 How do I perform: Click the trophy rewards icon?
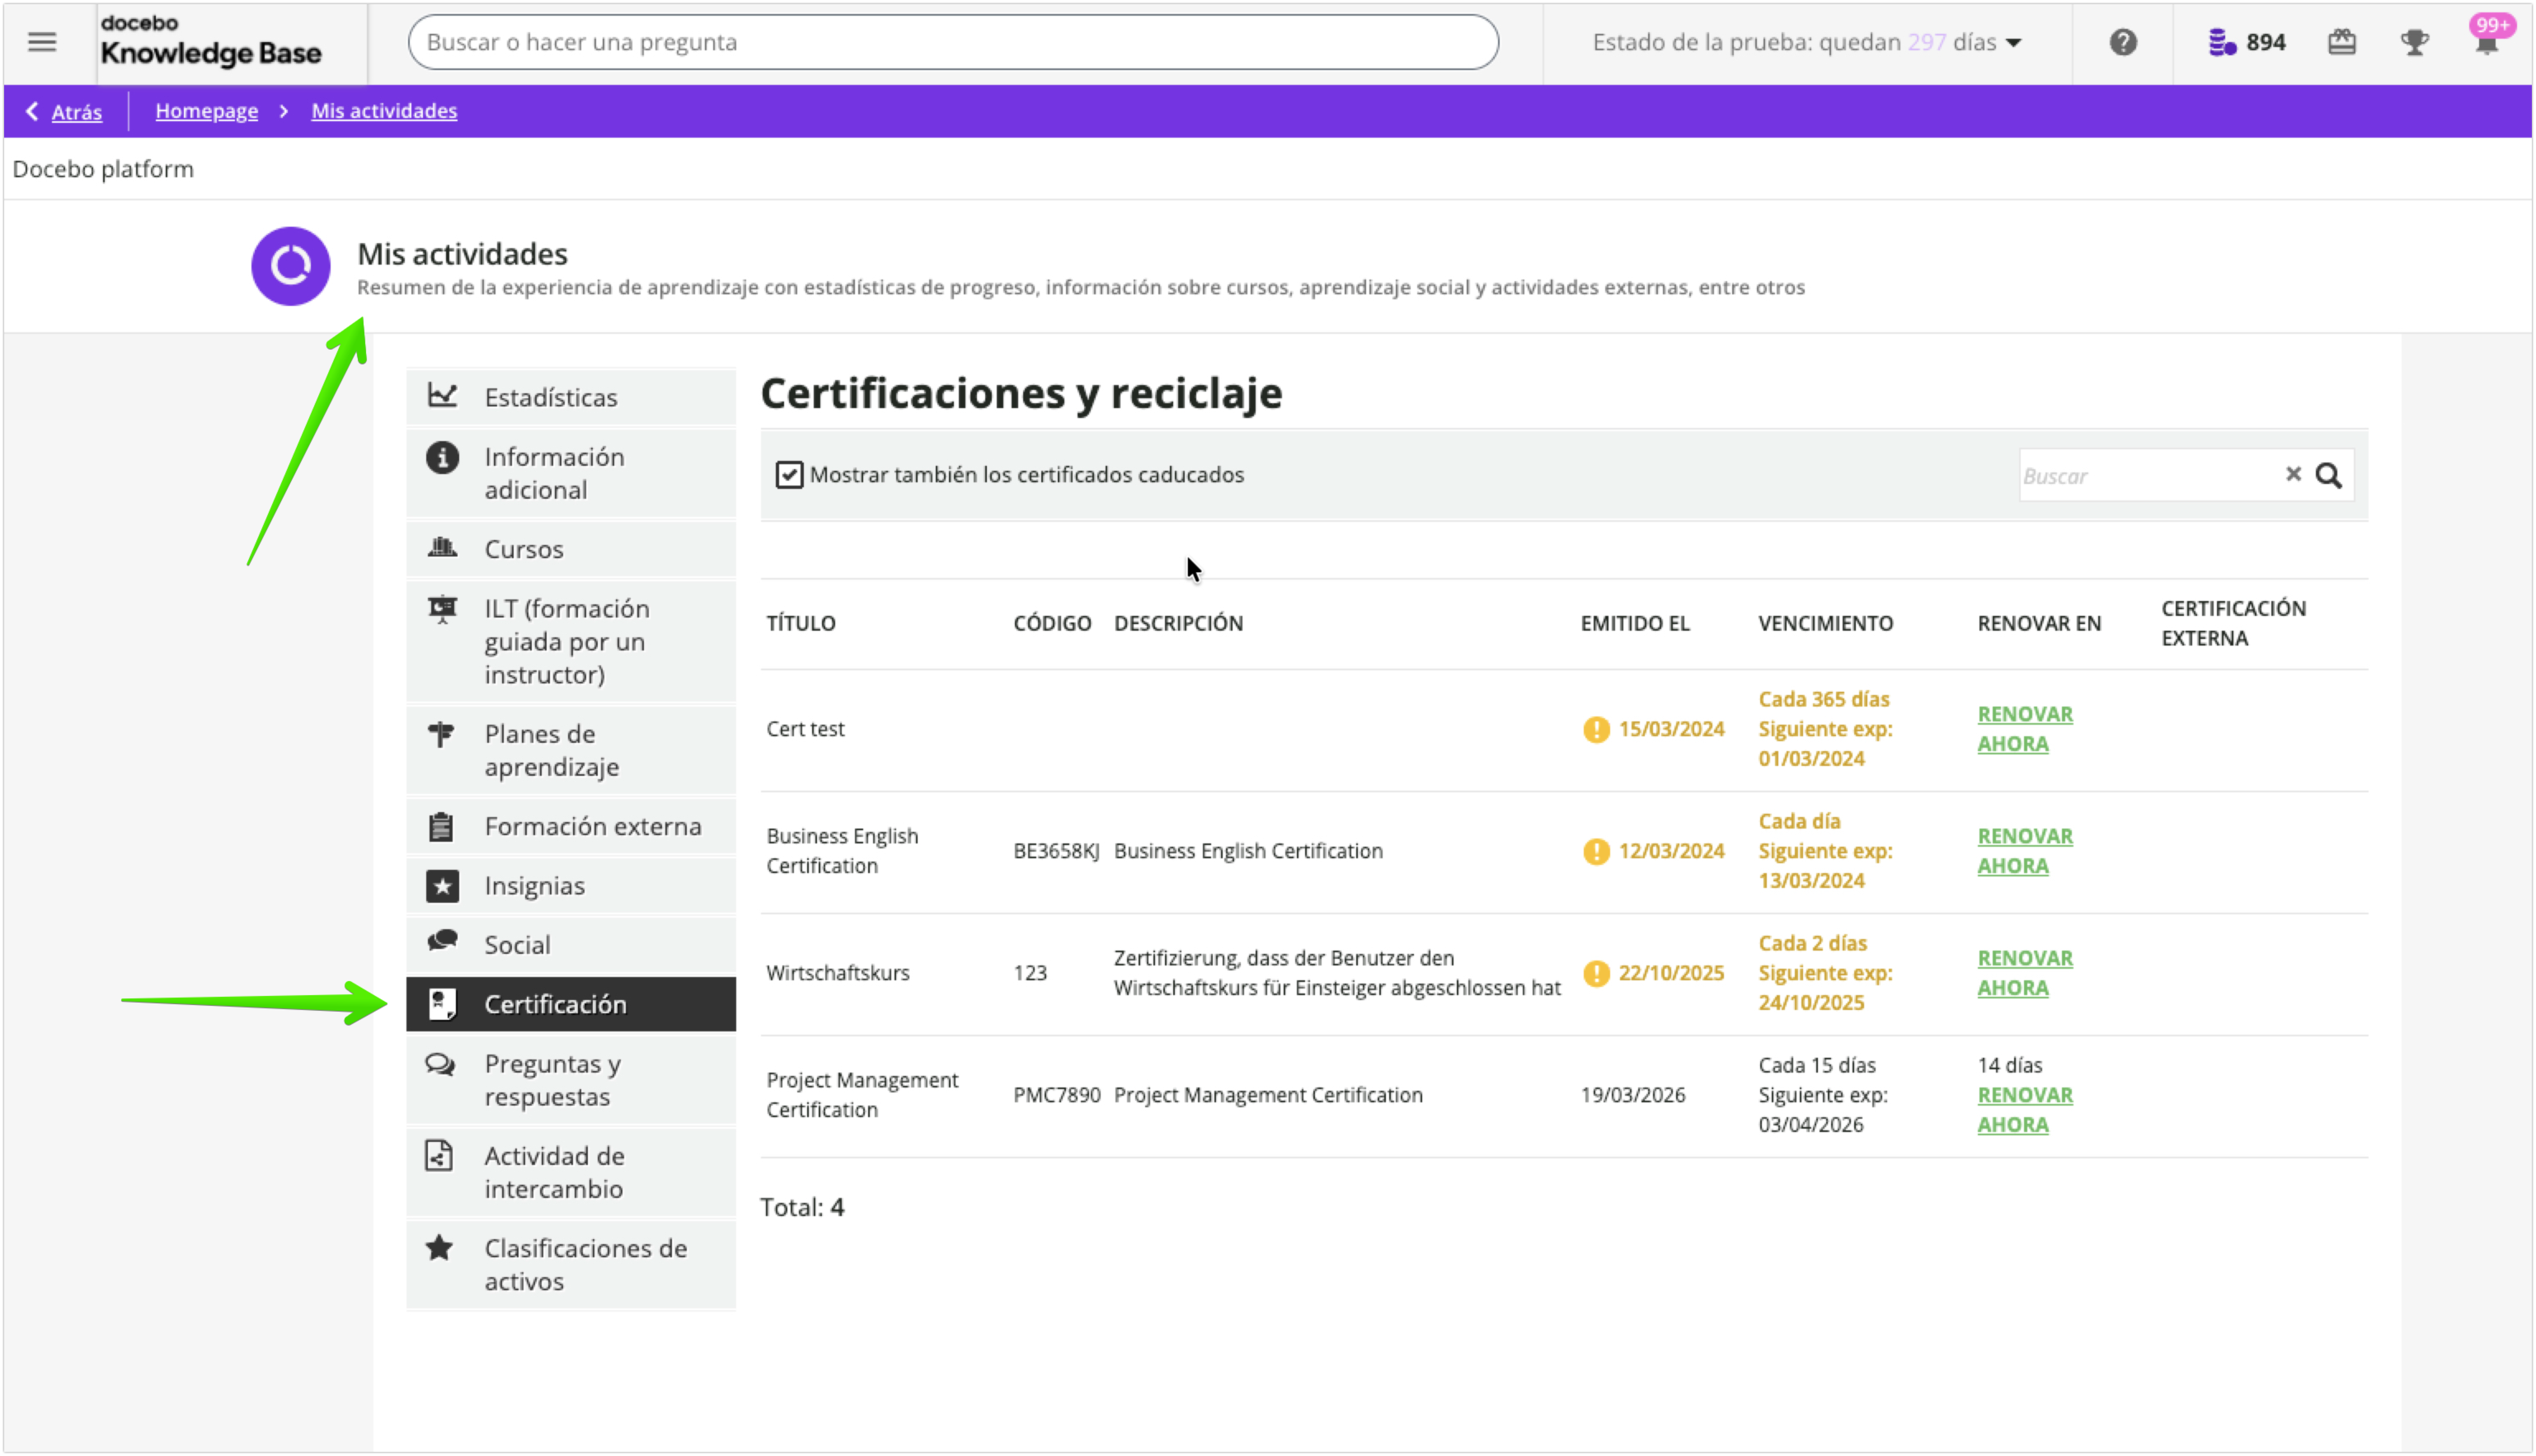click(2414, 42)
